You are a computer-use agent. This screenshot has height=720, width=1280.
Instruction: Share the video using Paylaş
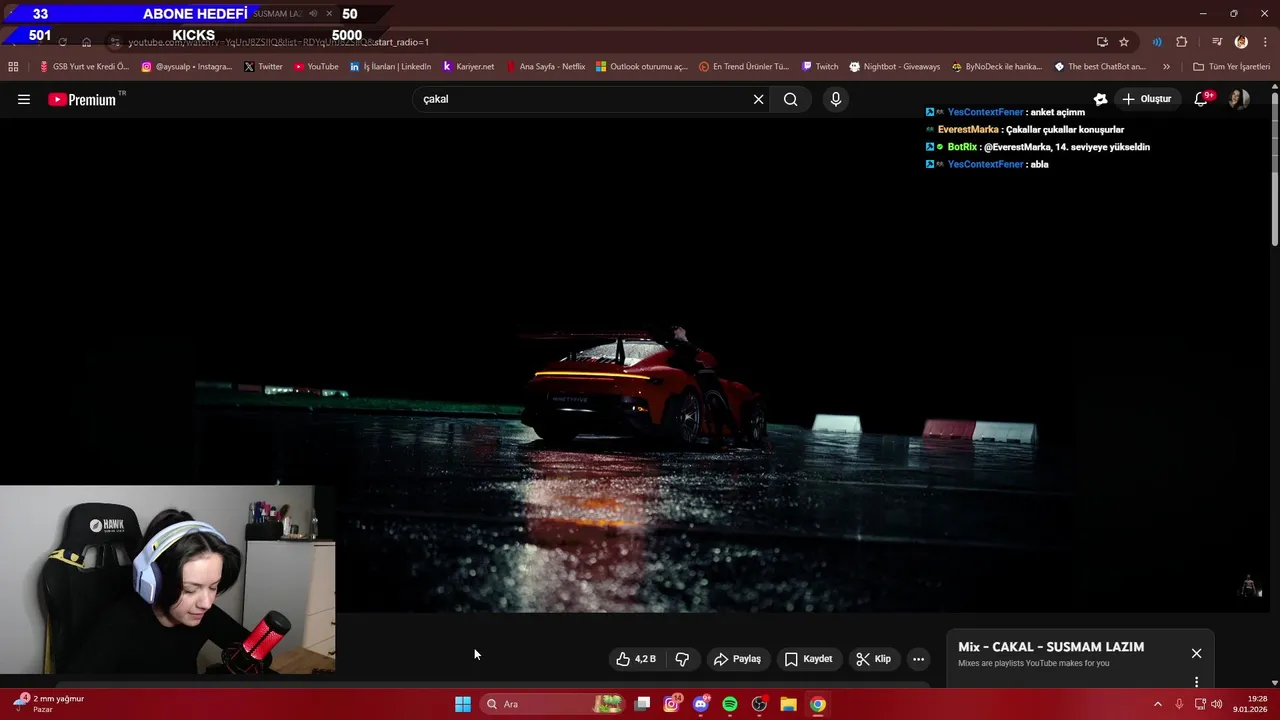tap(737, 659)
